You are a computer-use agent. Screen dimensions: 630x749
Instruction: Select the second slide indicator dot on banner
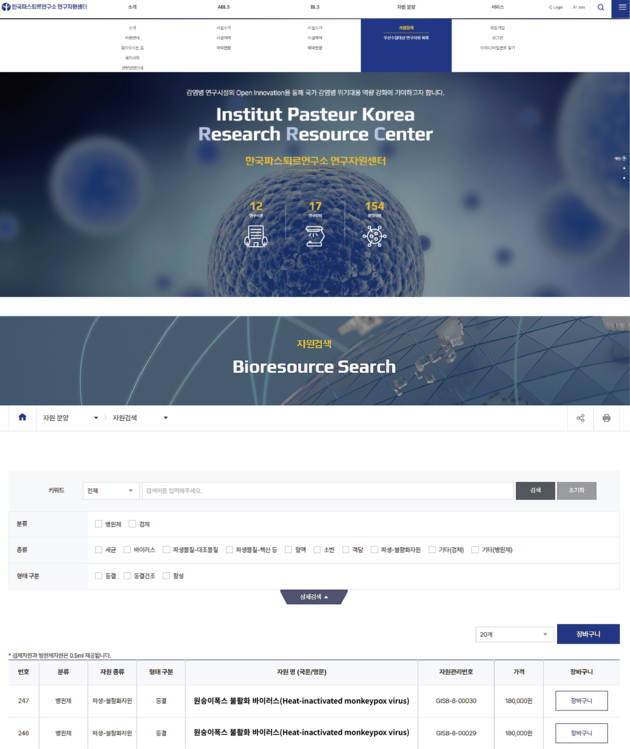point(624,168)
